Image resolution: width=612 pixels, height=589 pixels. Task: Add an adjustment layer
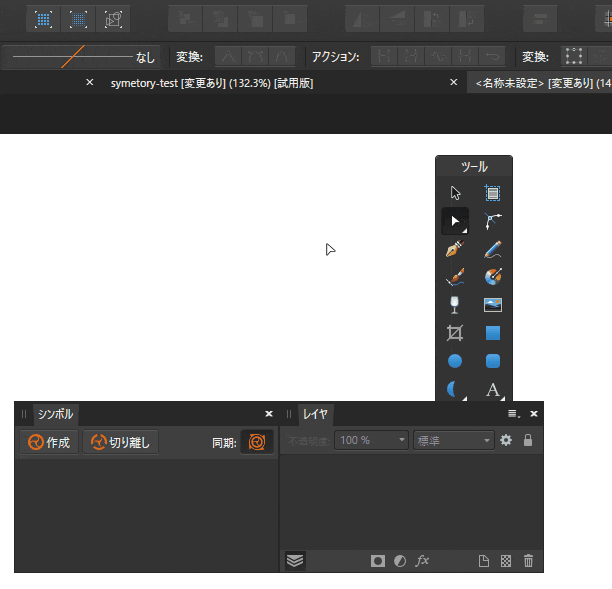click(x=400, y=561)
